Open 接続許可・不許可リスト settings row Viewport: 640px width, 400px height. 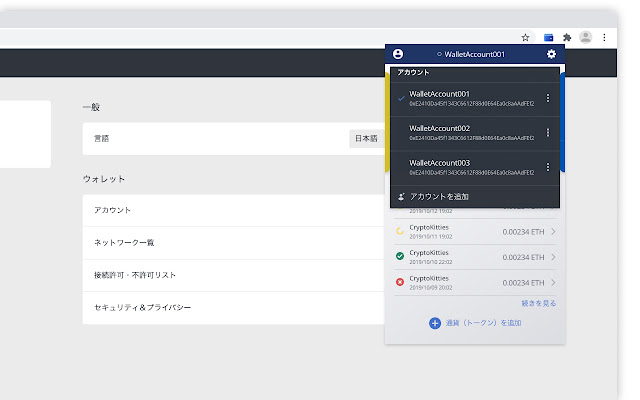(x=233, y=275)
